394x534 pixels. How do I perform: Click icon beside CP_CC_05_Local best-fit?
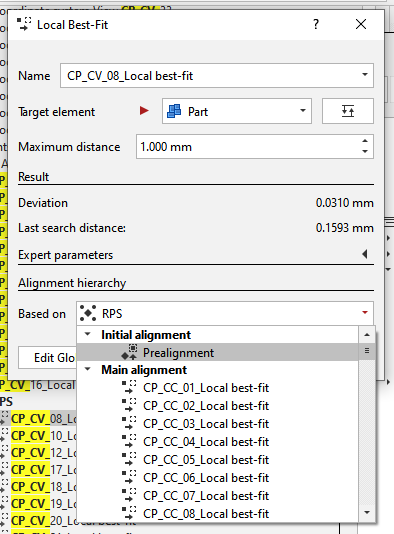tap(129, 459)
